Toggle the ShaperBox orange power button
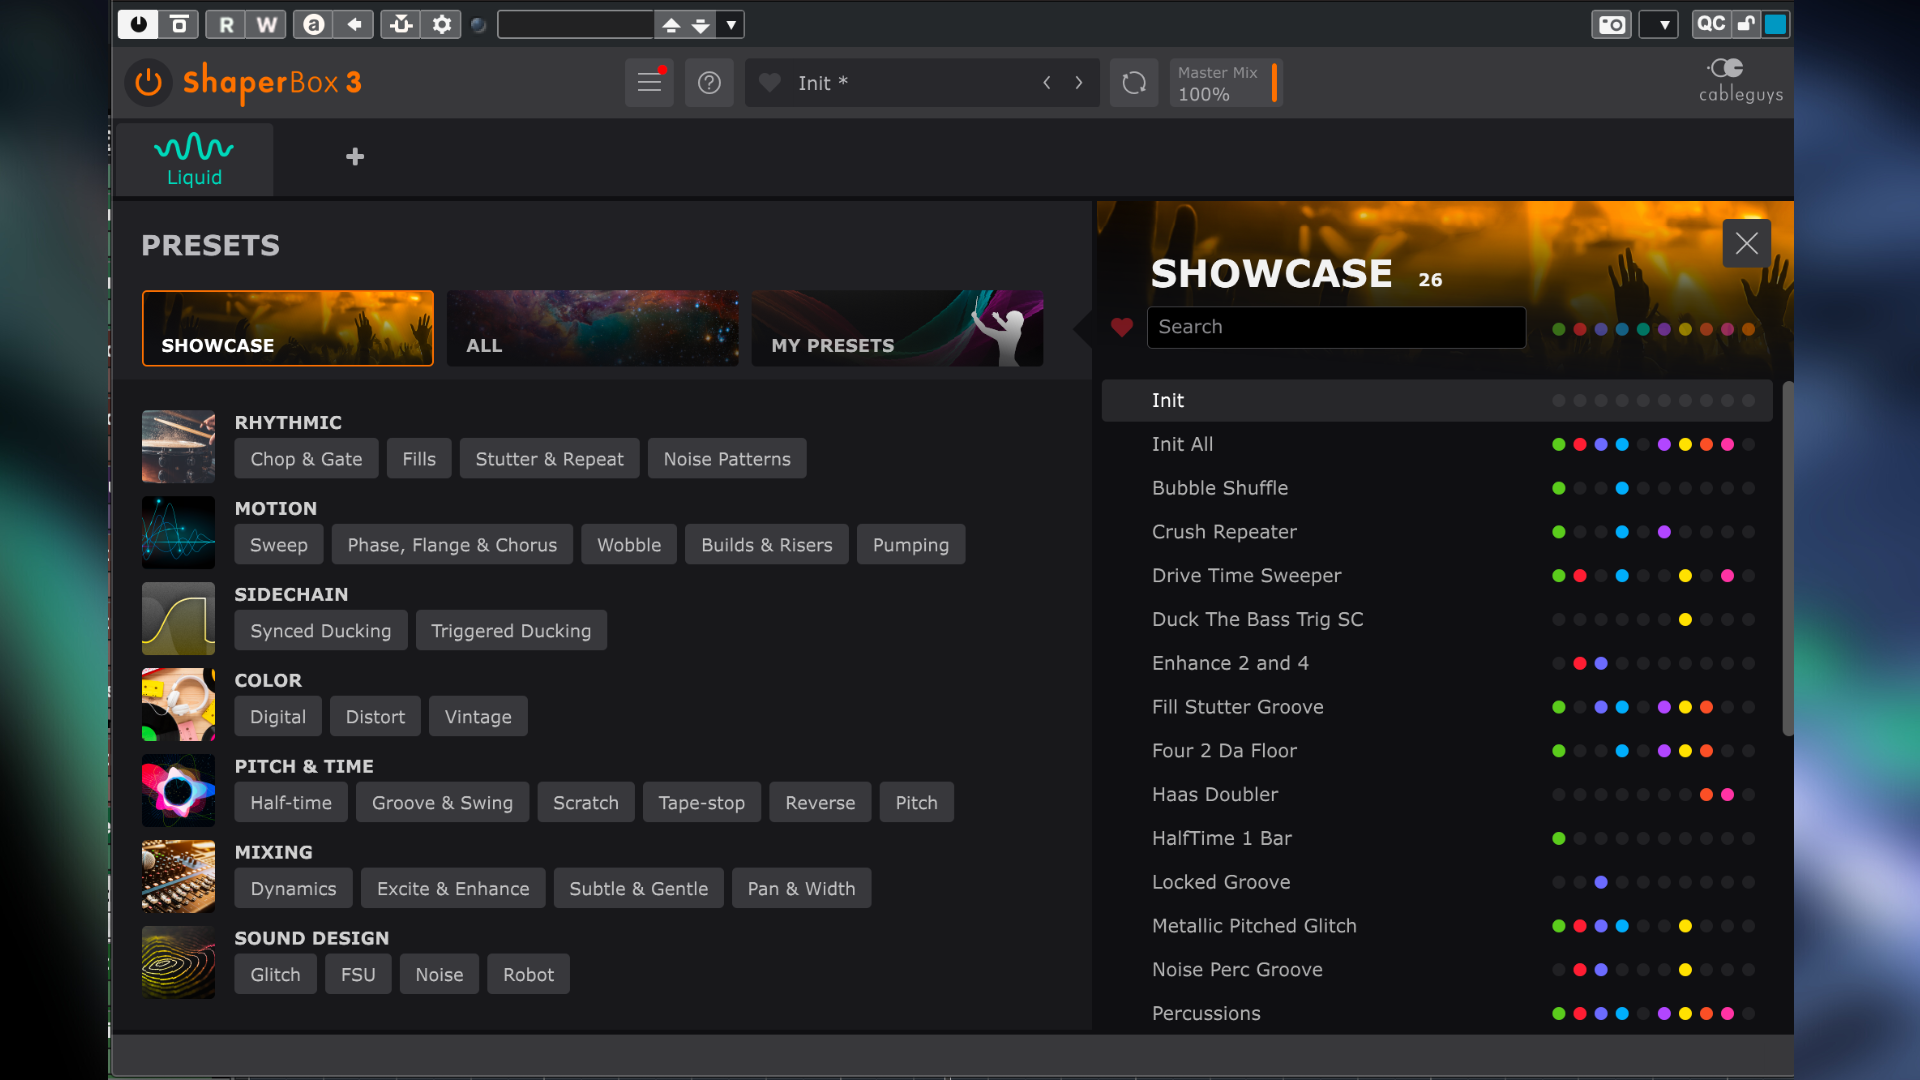Screen dimensions: 1920x1080 click(x=148, y=82)
